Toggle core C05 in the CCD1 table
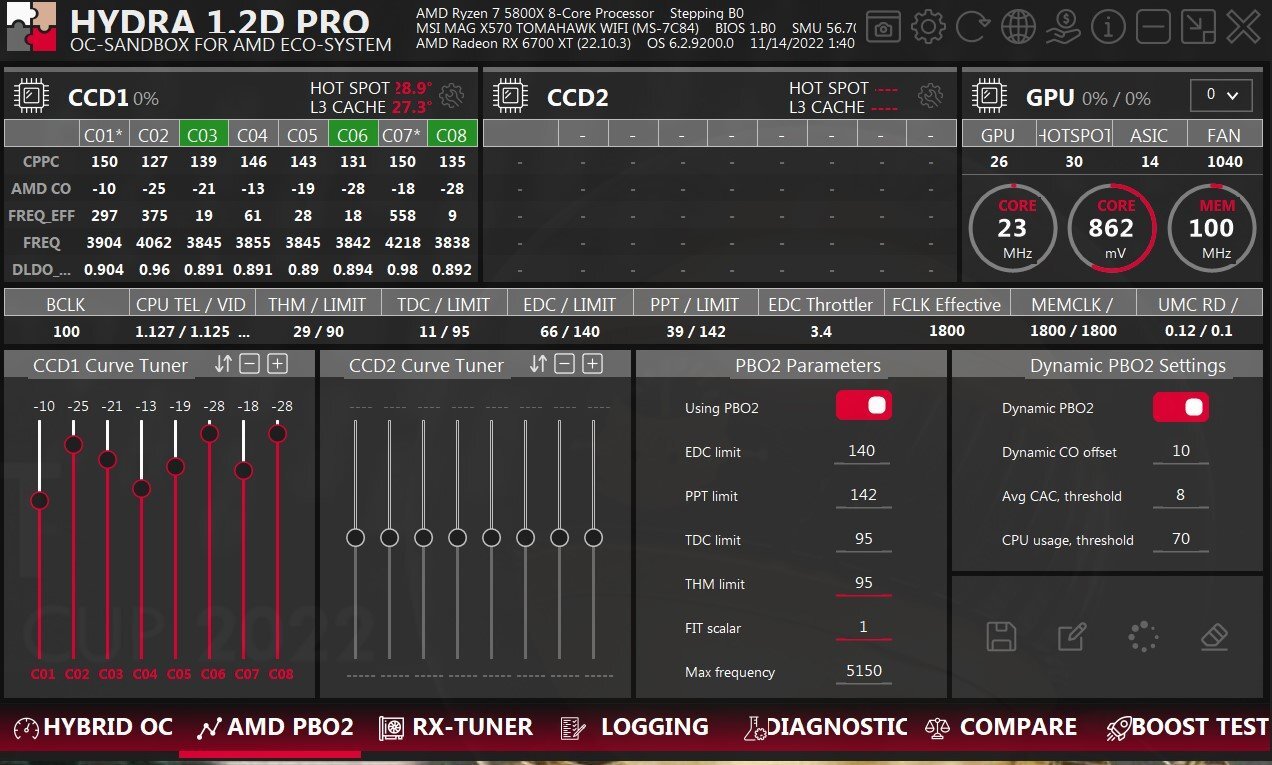 303,134
